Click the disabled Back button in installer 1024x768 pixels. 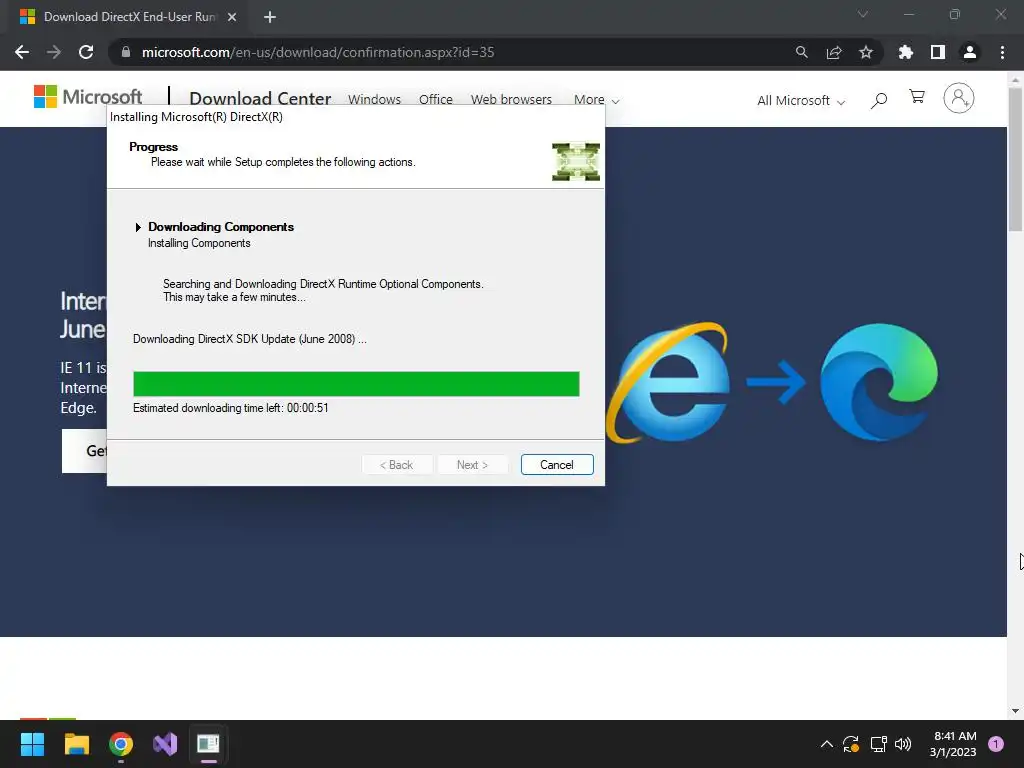(x=396, y=464)
